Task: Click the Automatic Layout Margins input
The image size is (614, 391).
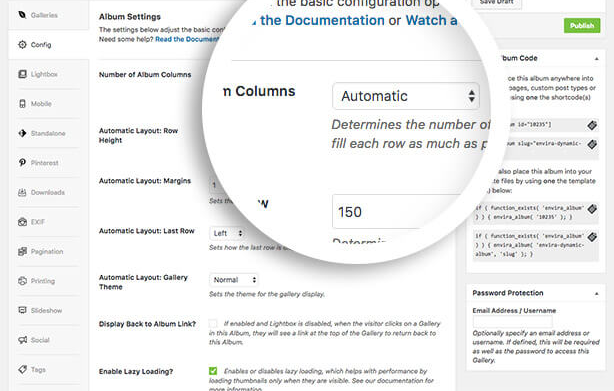Action: [216, 185]
